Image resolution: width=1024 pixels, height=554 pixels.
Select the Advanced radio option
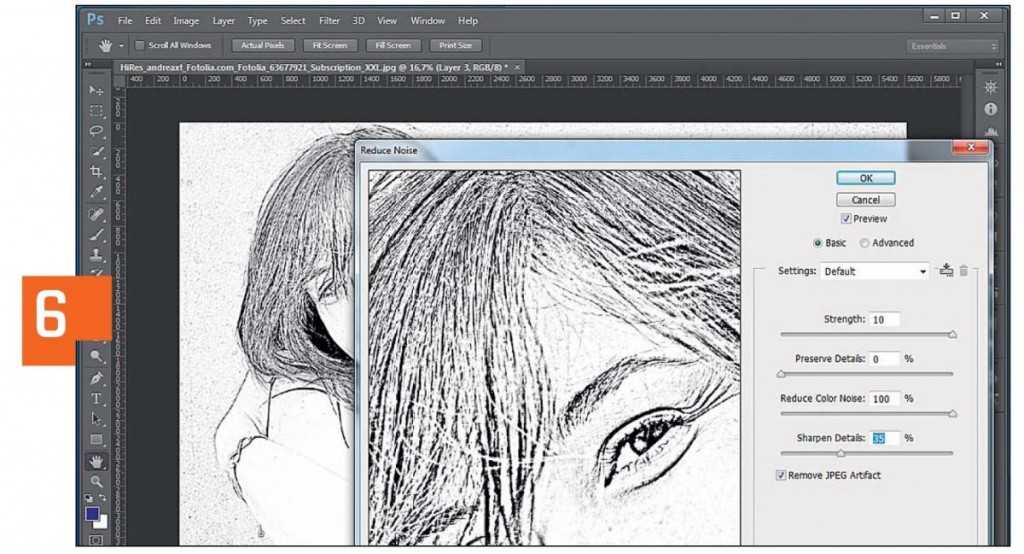864,243
